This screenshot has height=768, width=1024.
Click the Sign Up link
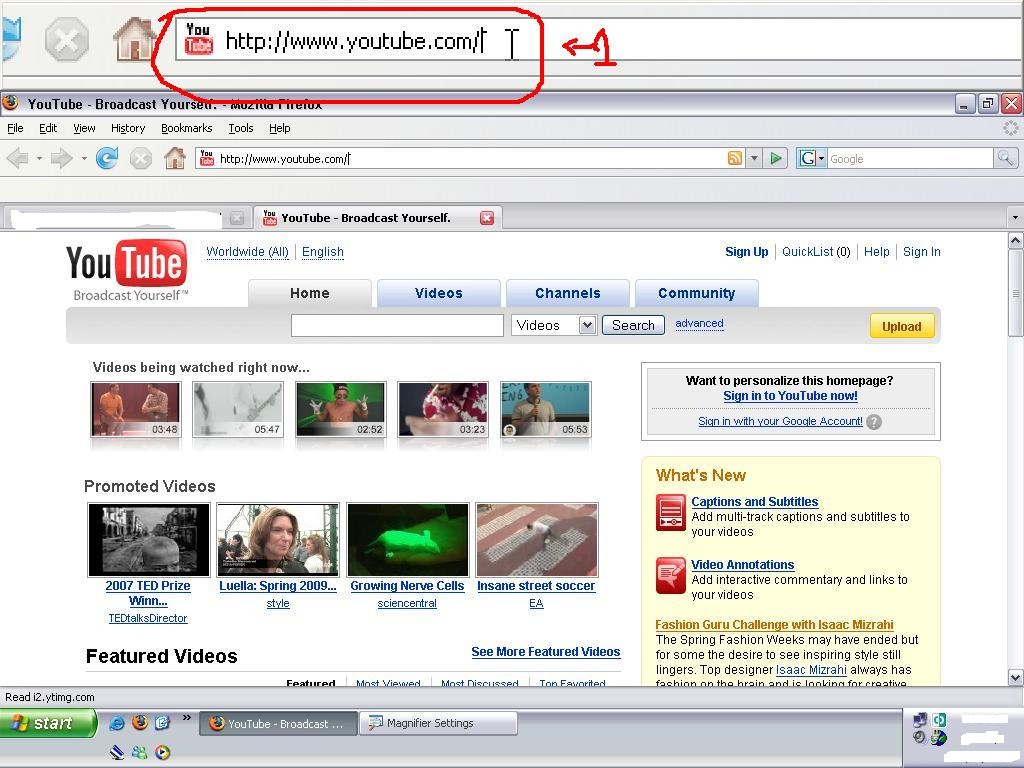coord(746,252)
